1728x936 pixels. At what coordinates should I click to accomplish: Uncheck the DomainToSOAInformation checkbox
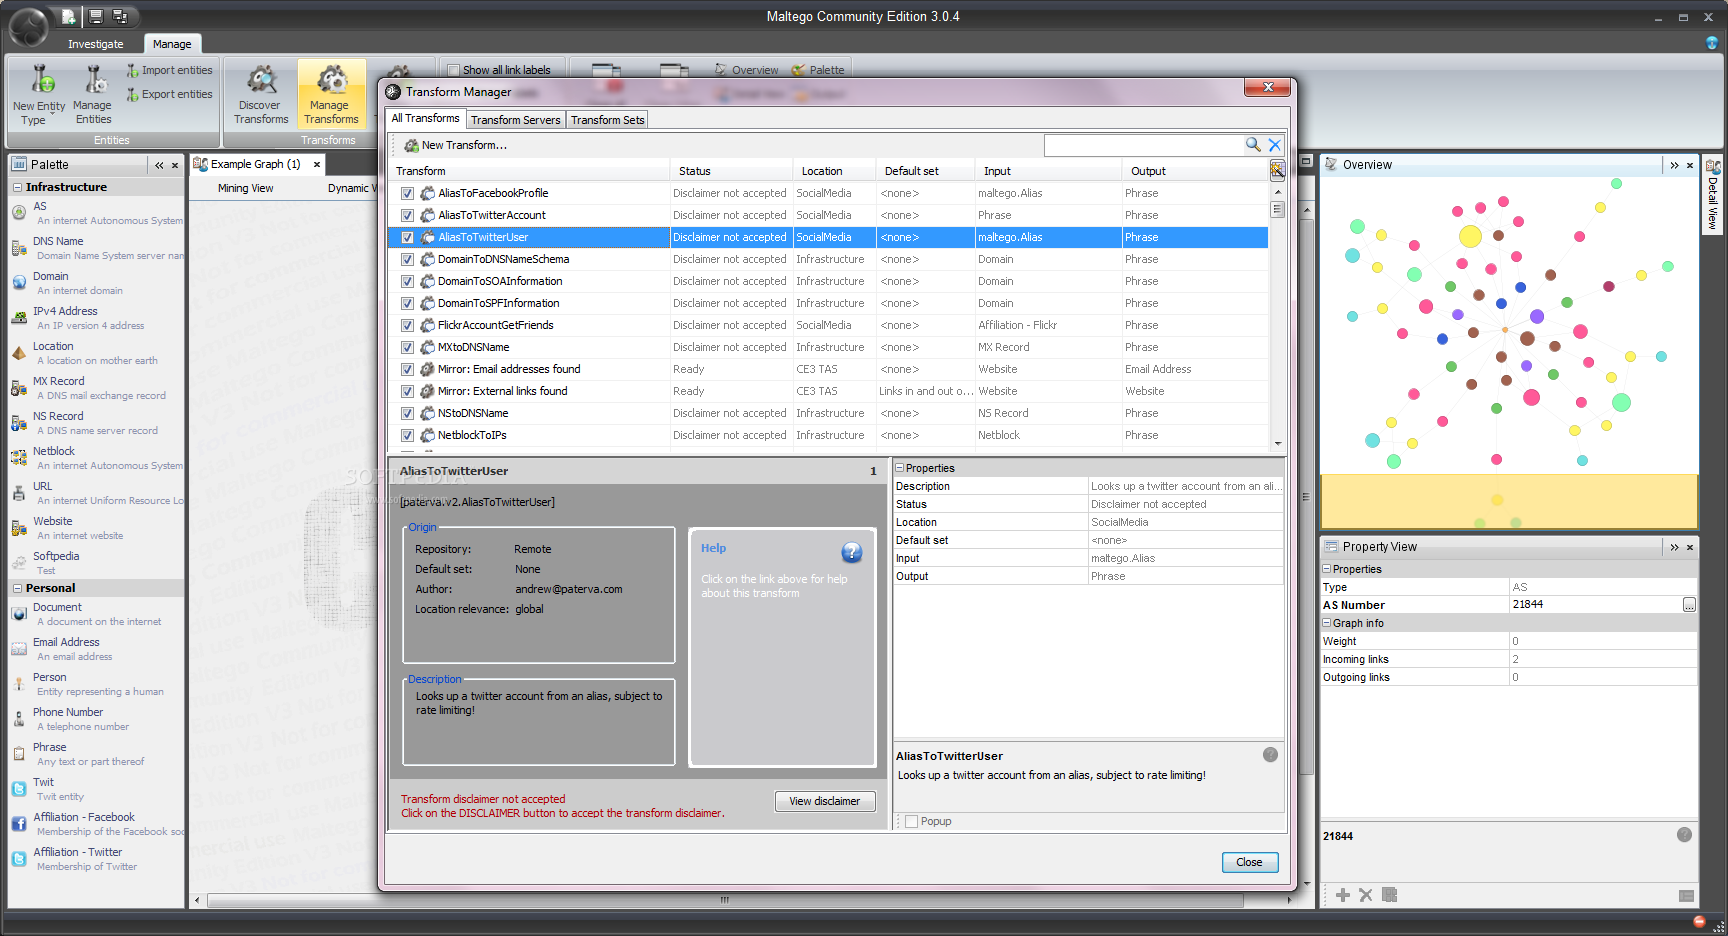[407, 281]
